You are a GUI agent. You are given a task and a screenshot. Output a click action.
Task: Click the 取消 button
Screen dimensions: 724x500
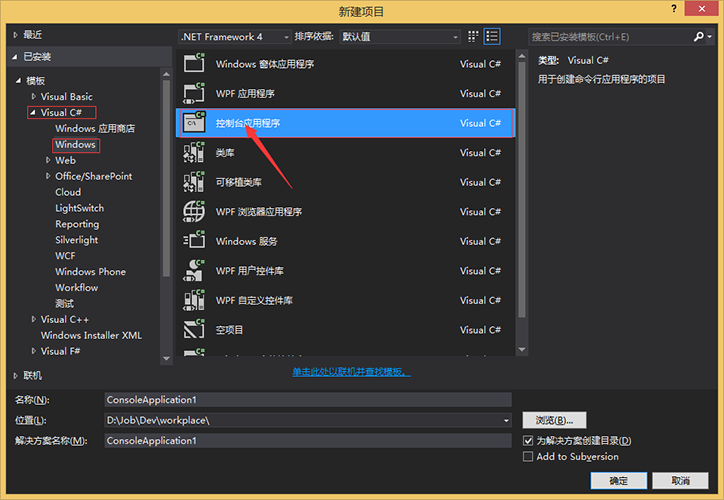680,481
